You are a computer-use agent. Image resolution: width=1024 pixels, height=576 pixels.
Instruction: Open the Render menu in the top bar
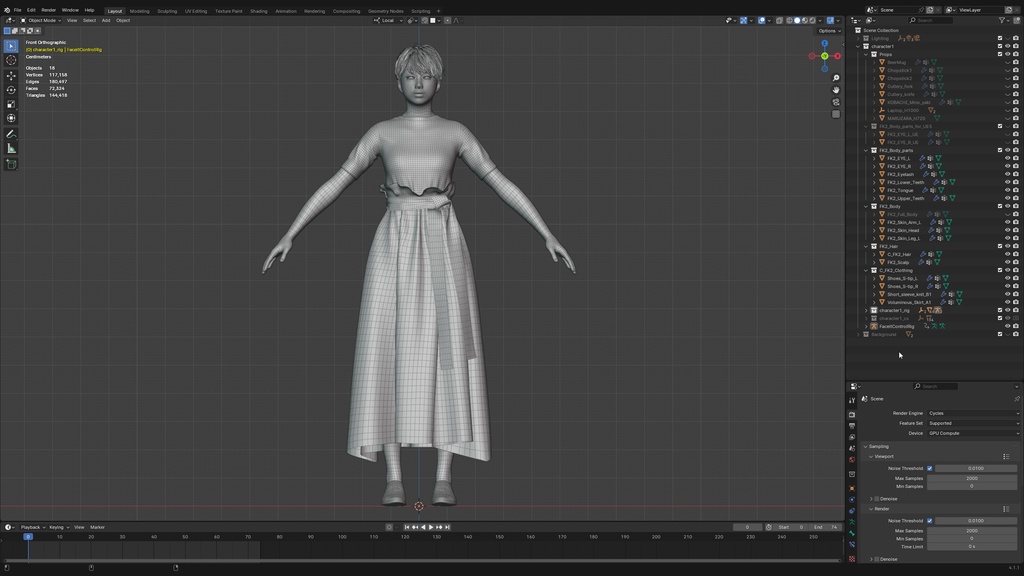48,9
